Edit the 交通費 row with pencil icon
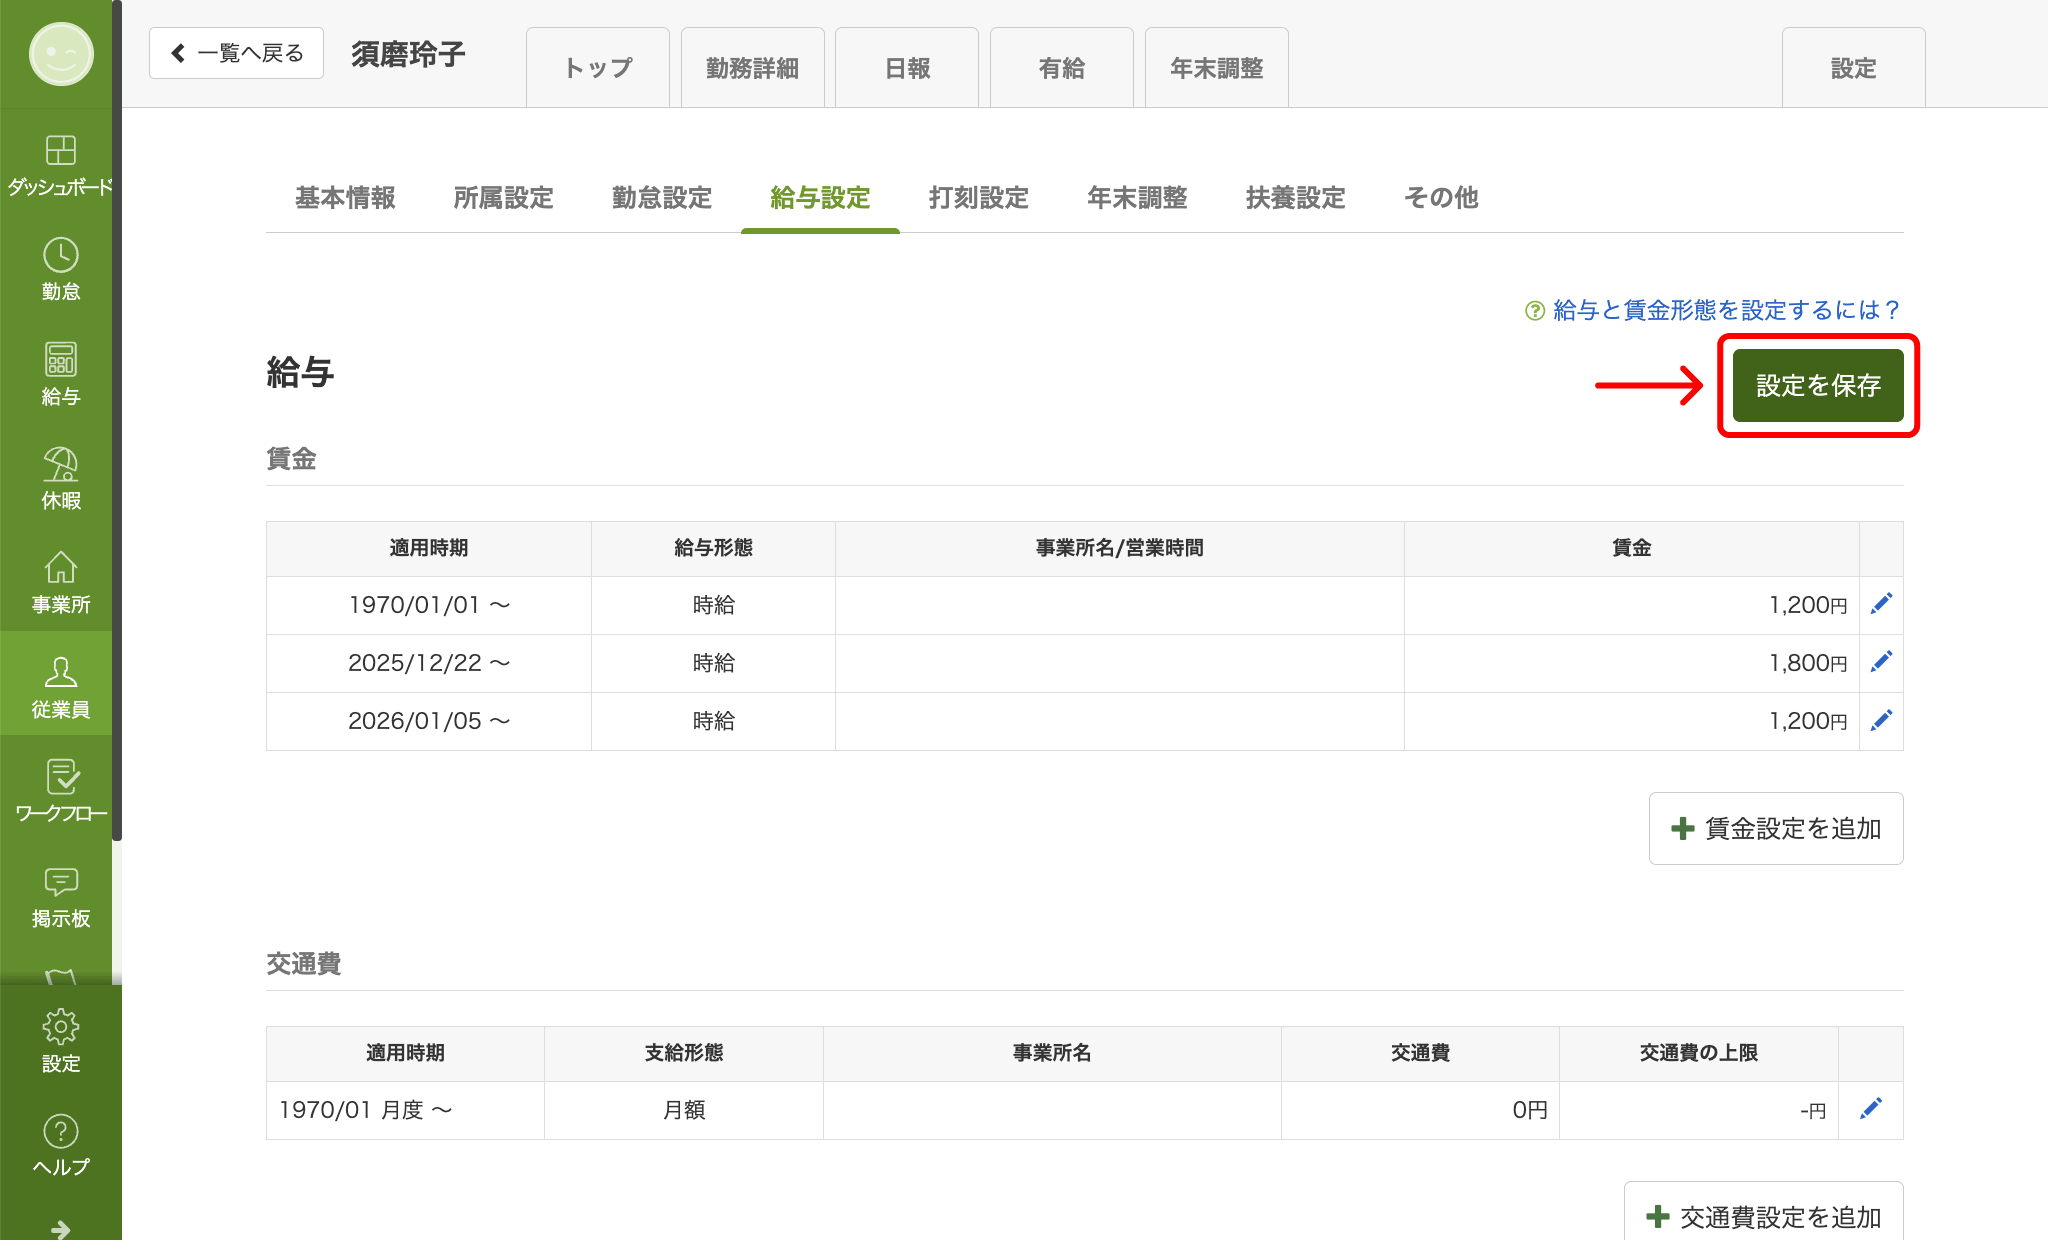Screen dimensions: 2048x1240 (x=1870, y=1109)
